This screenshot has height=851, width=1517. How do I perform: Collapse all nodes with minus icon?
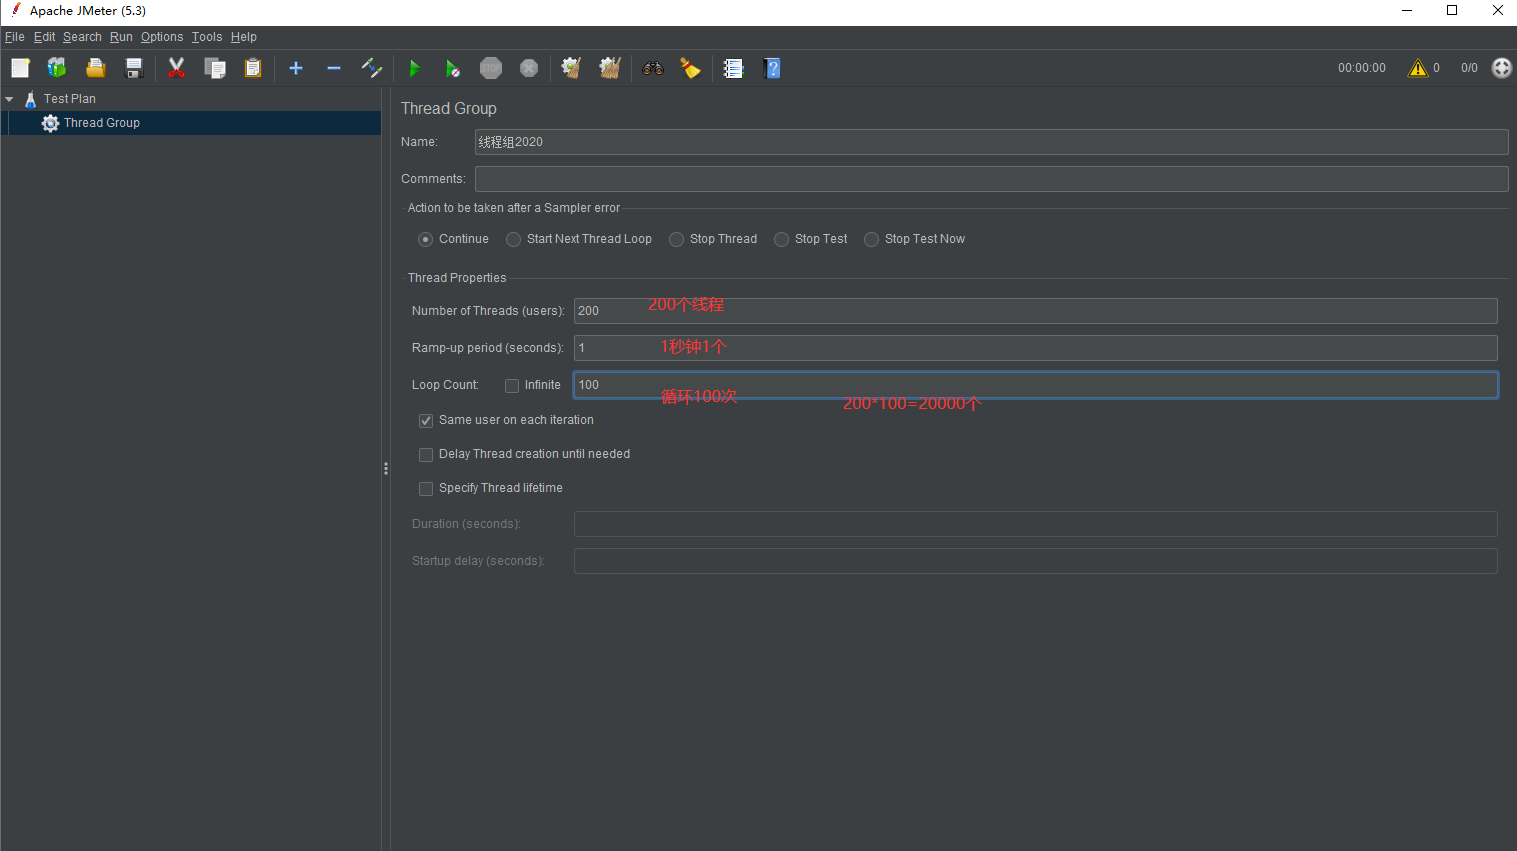334,68
